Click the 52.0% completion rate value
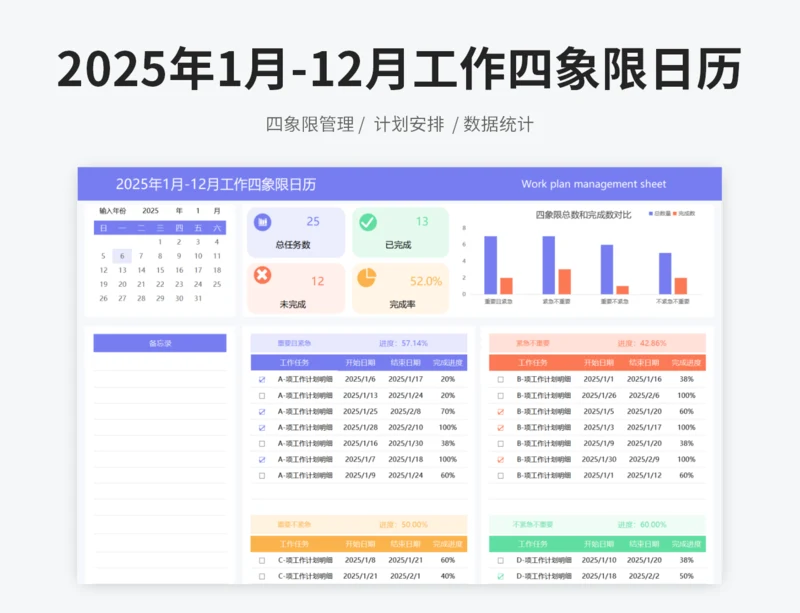The image size is (800, 613). (x=426, y=281)
